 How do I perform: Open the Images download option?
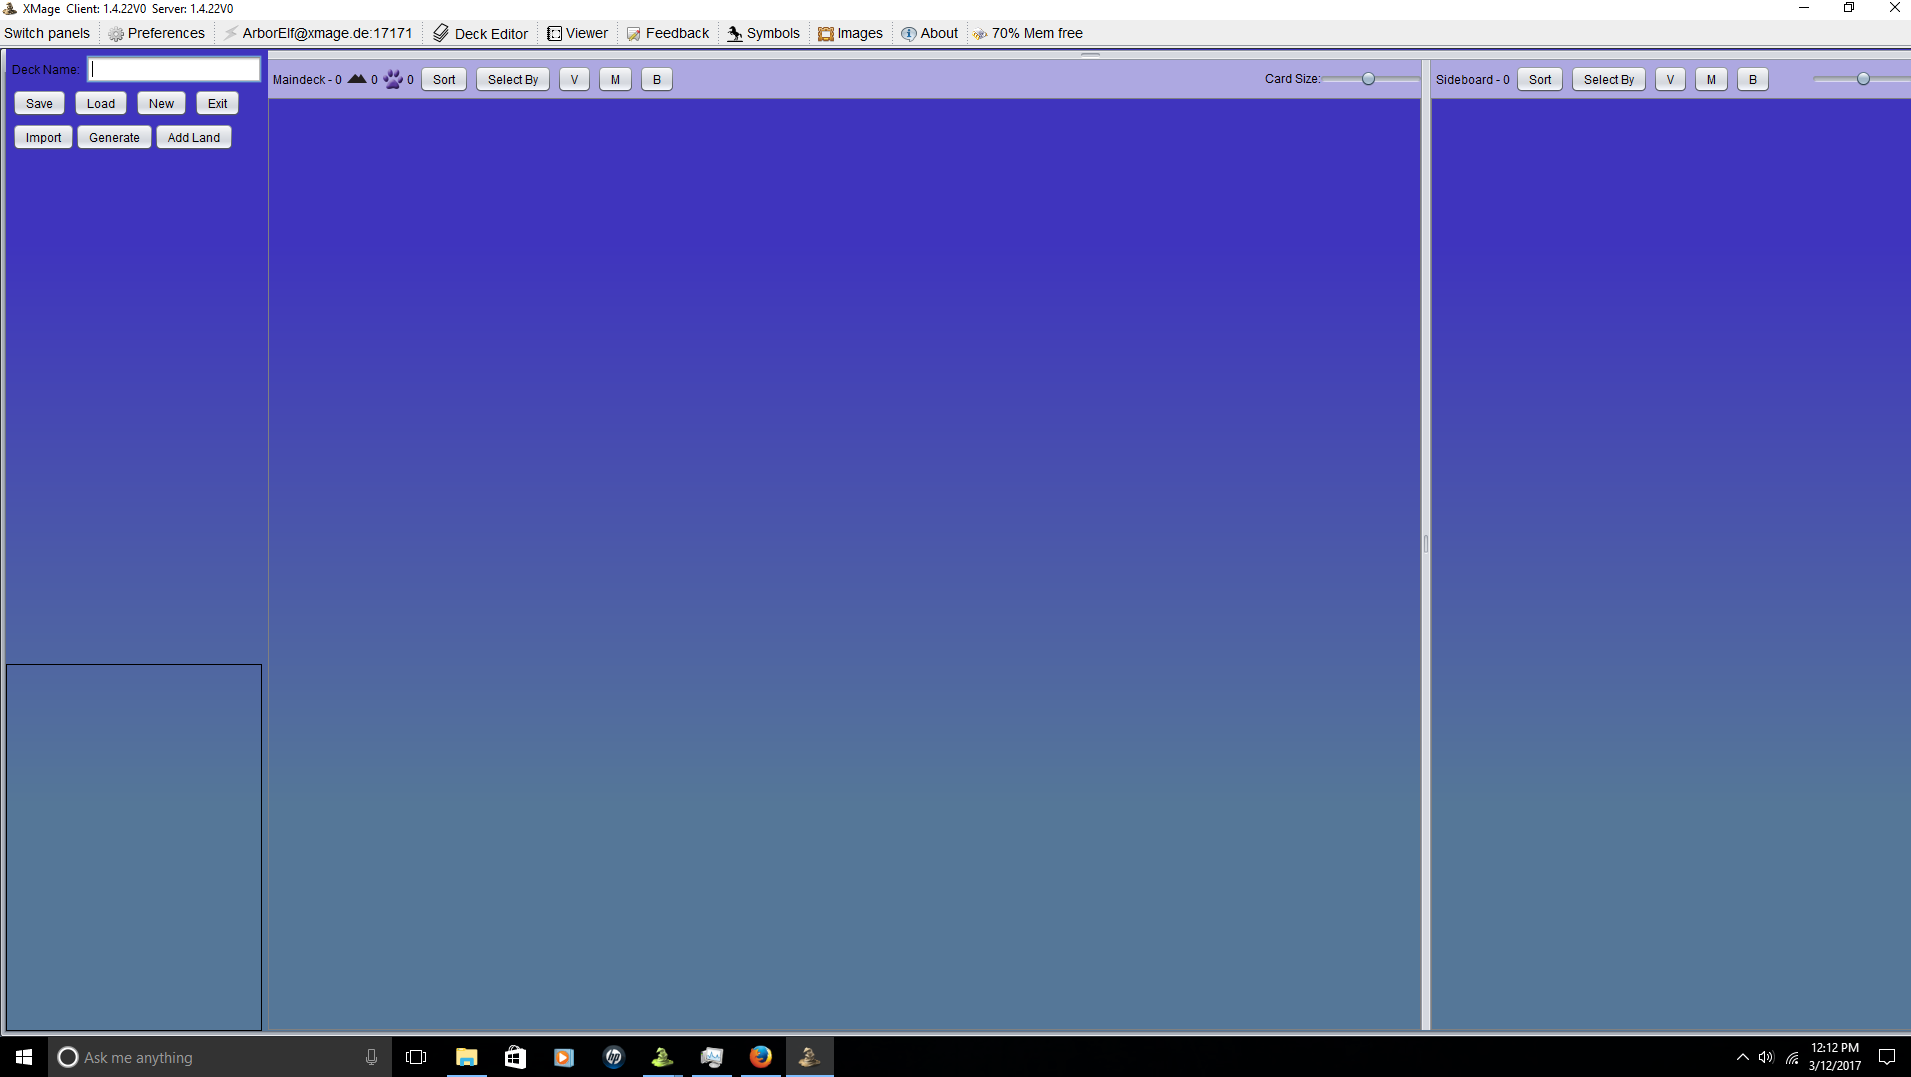[x=850, y=33]
